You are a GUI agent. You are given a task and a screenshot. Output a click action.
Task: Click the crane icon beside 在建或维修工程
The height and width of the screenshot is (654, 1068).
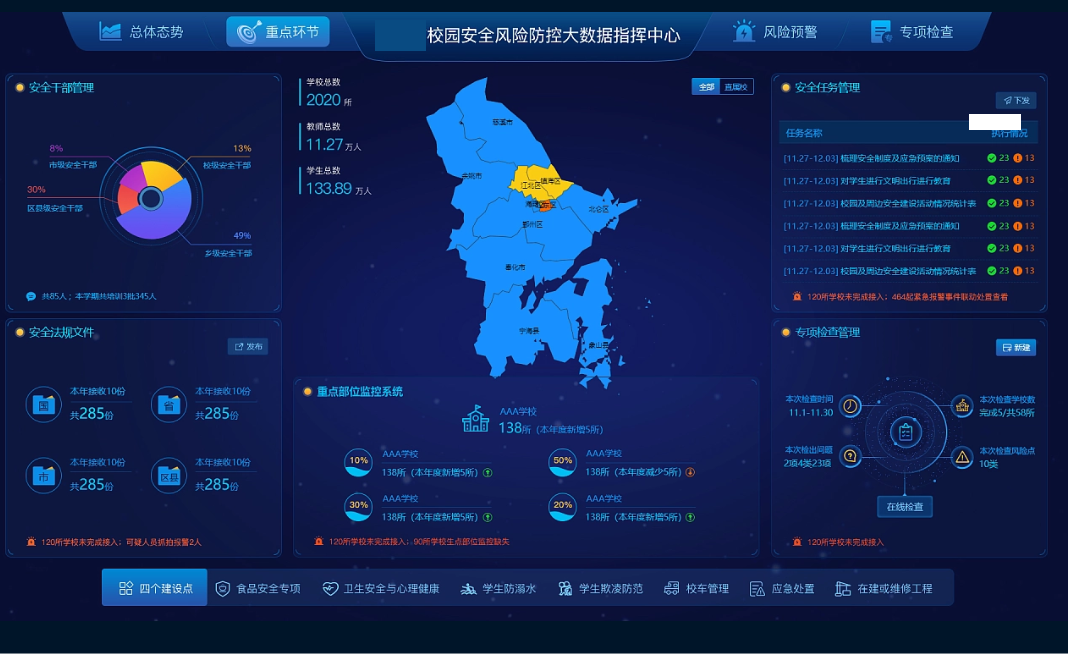[843, 589]
